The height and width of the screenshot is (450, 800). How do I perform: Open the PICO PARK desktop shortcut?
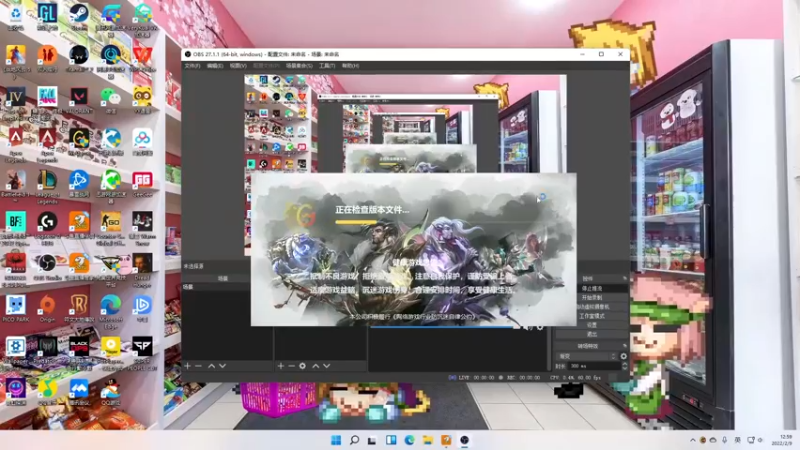[16, 309]
